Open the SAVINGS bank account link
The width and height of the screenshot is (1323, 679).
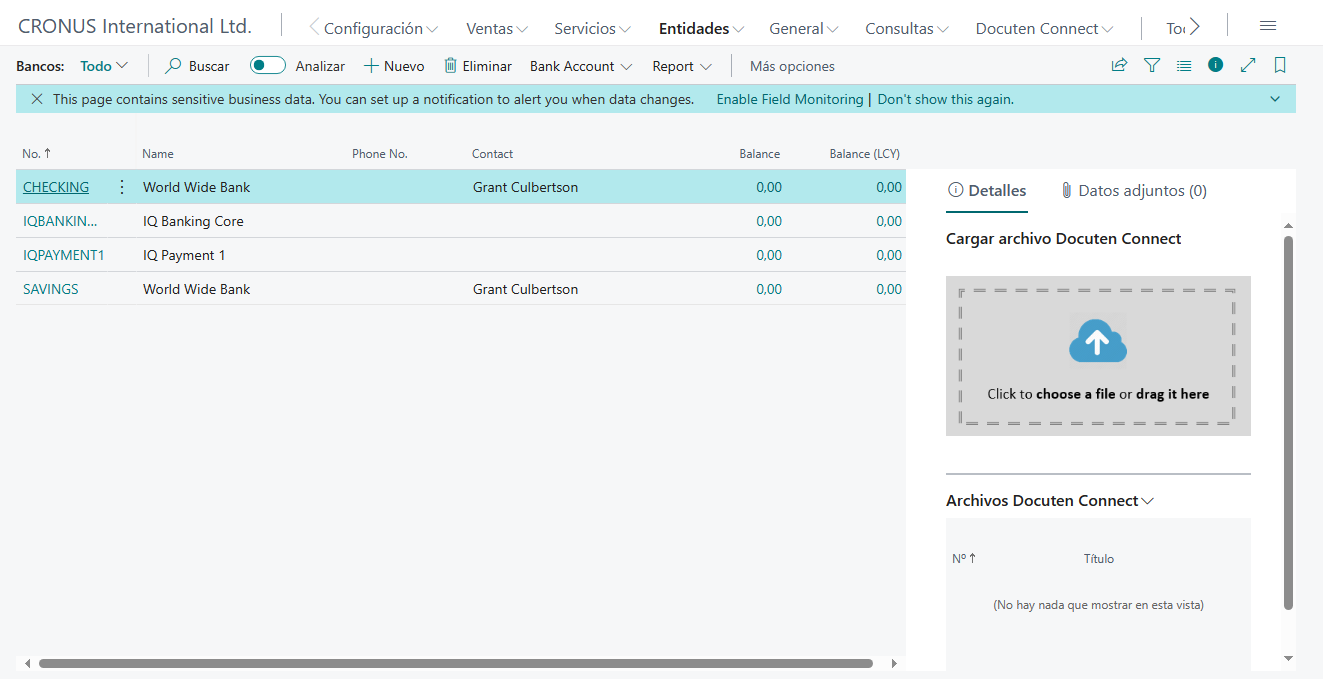[x=51, y=289]
